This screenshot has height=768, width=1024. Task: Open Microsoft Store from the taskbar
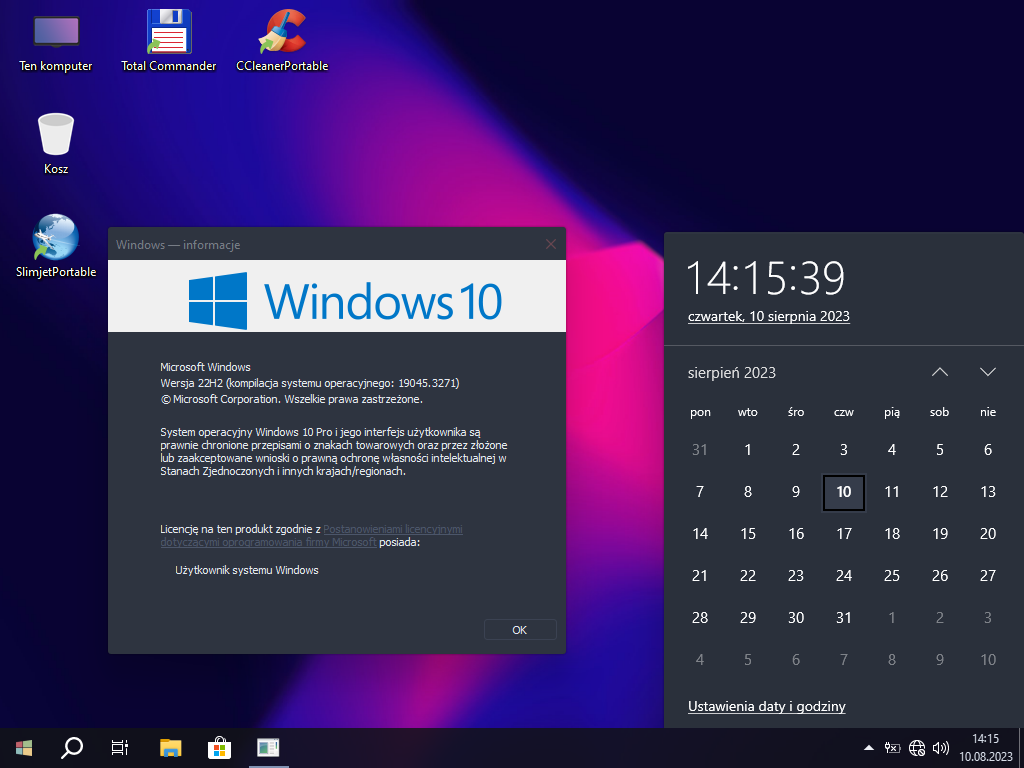219,747
